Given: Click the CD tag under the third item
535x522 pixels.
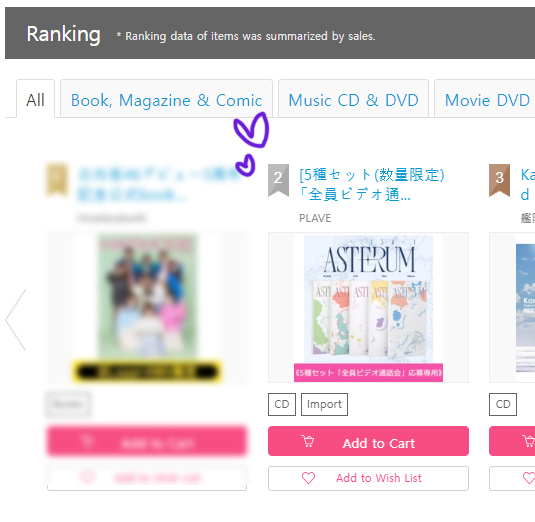Looking at the screenshot, I should click(503, 404).
